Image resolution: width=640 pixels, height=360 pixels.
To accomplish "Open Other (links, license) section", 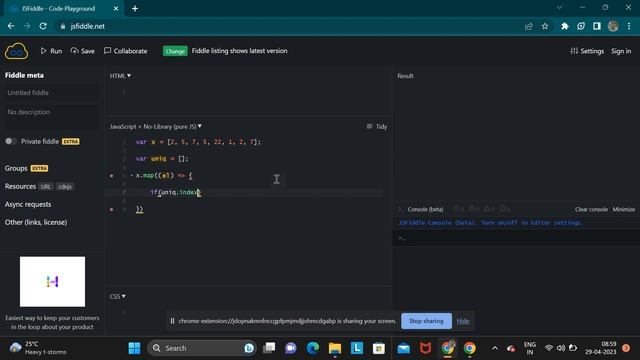I will point(36,222).
